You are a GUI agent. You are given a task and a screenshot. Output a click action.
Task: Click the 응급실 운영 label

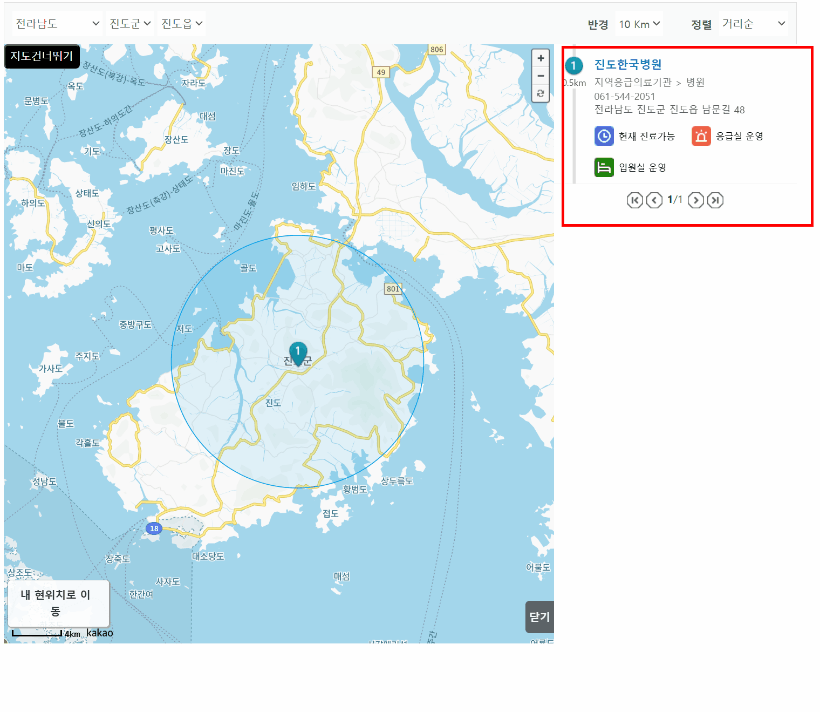tap(739, 136)
